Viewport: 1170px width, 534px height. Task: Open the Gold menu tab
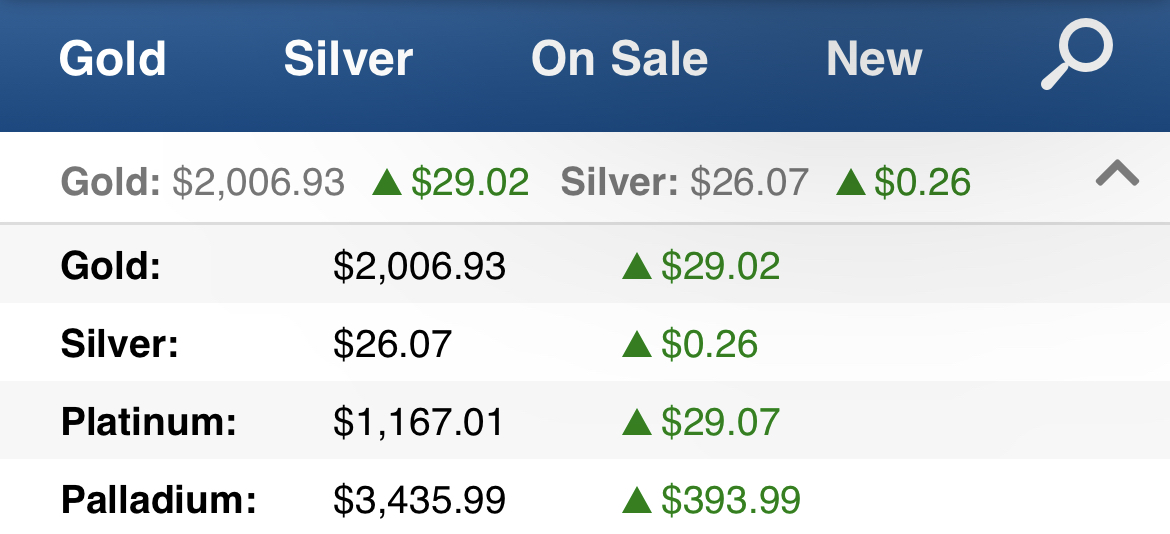pyautogui.click(x=113, y=59)
